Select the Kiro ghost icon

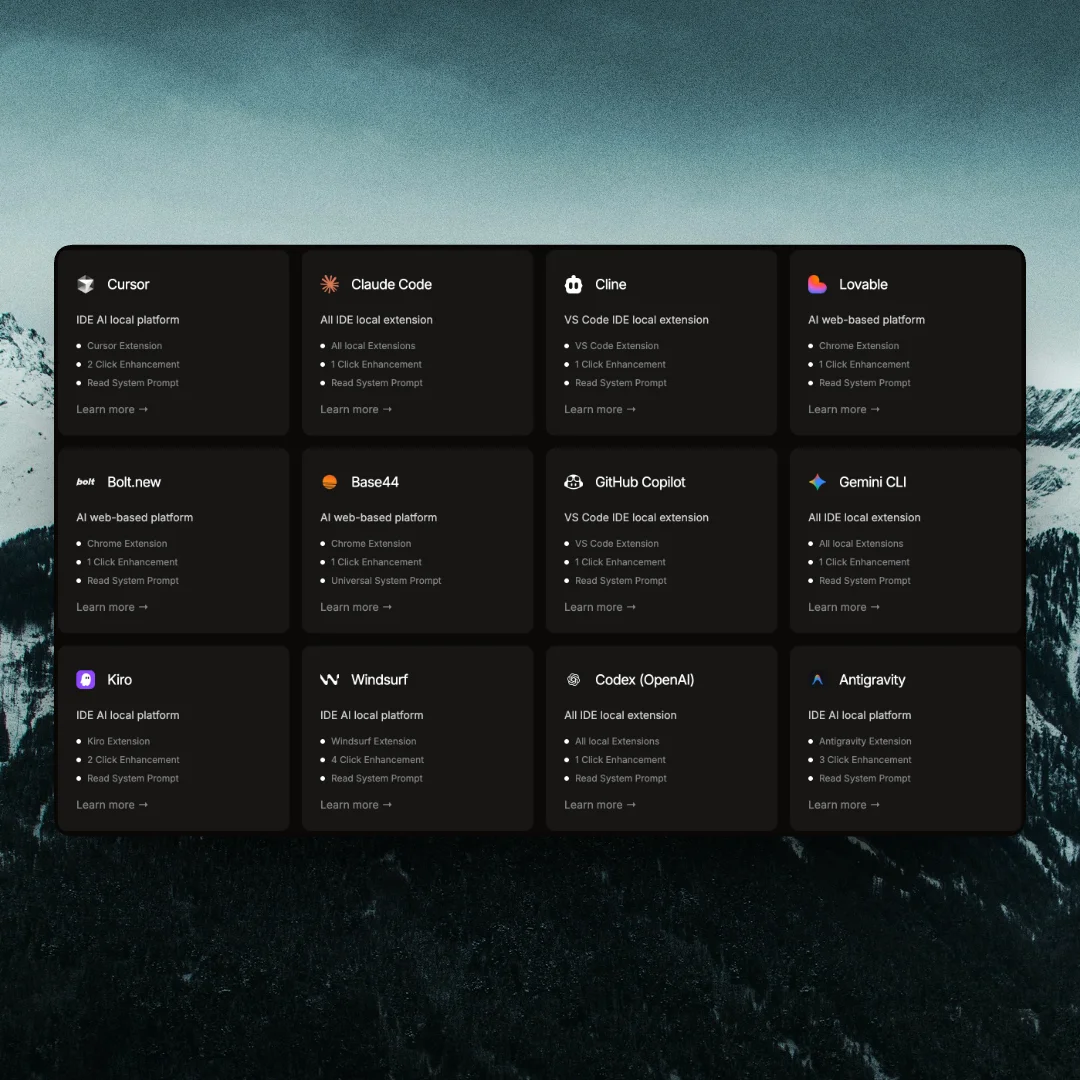(85, 679)
